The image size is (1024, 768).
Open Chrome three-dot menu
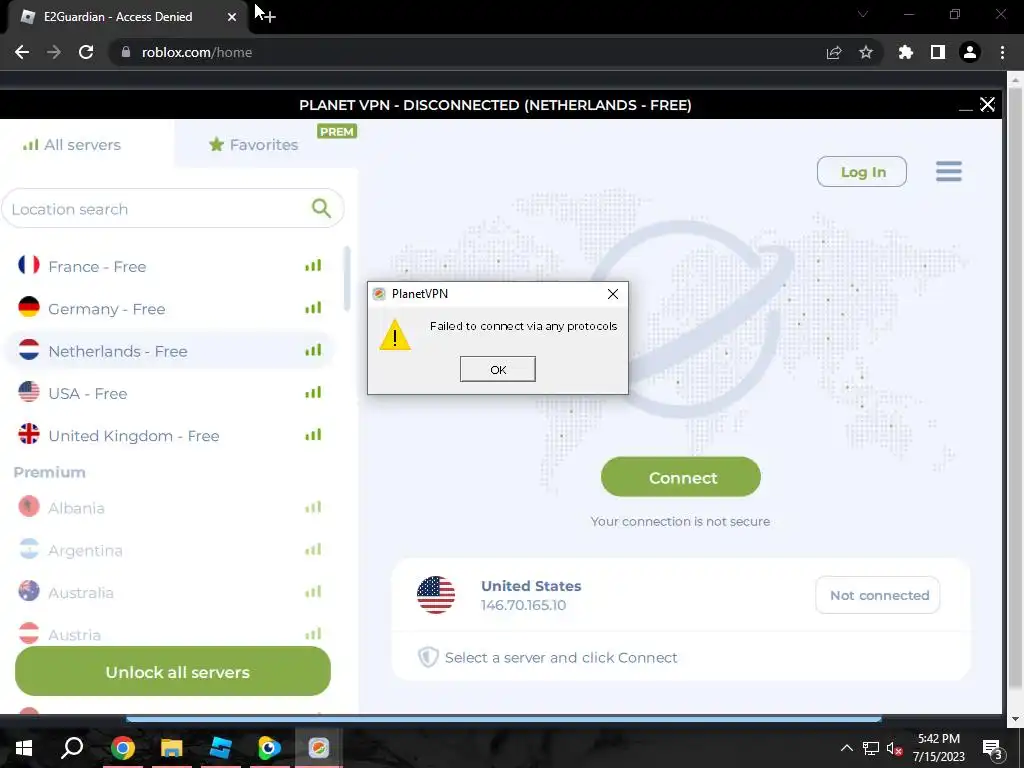[1002, 52]
